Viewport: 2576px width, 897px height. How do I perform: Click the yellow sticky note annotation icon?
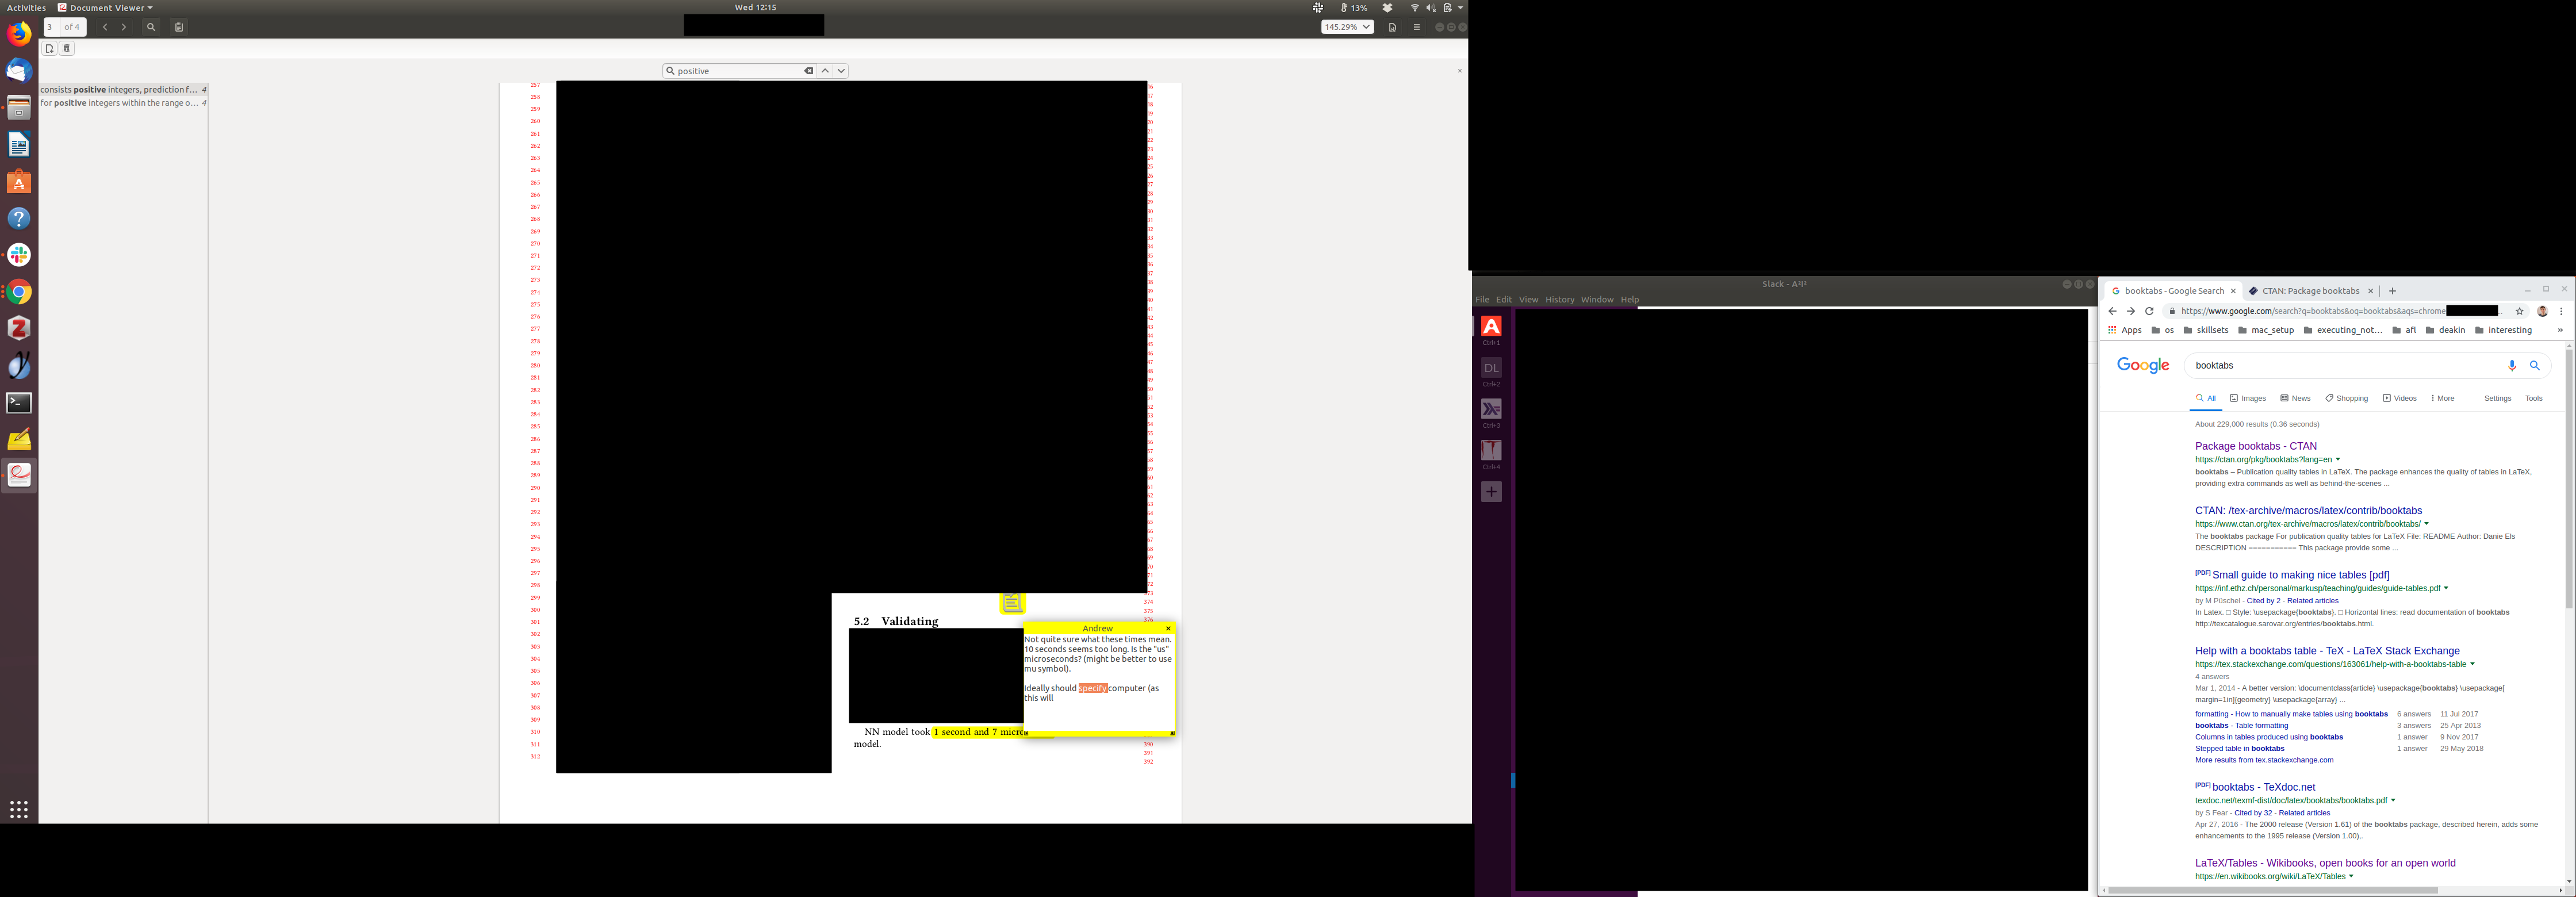click(1012, 603)
